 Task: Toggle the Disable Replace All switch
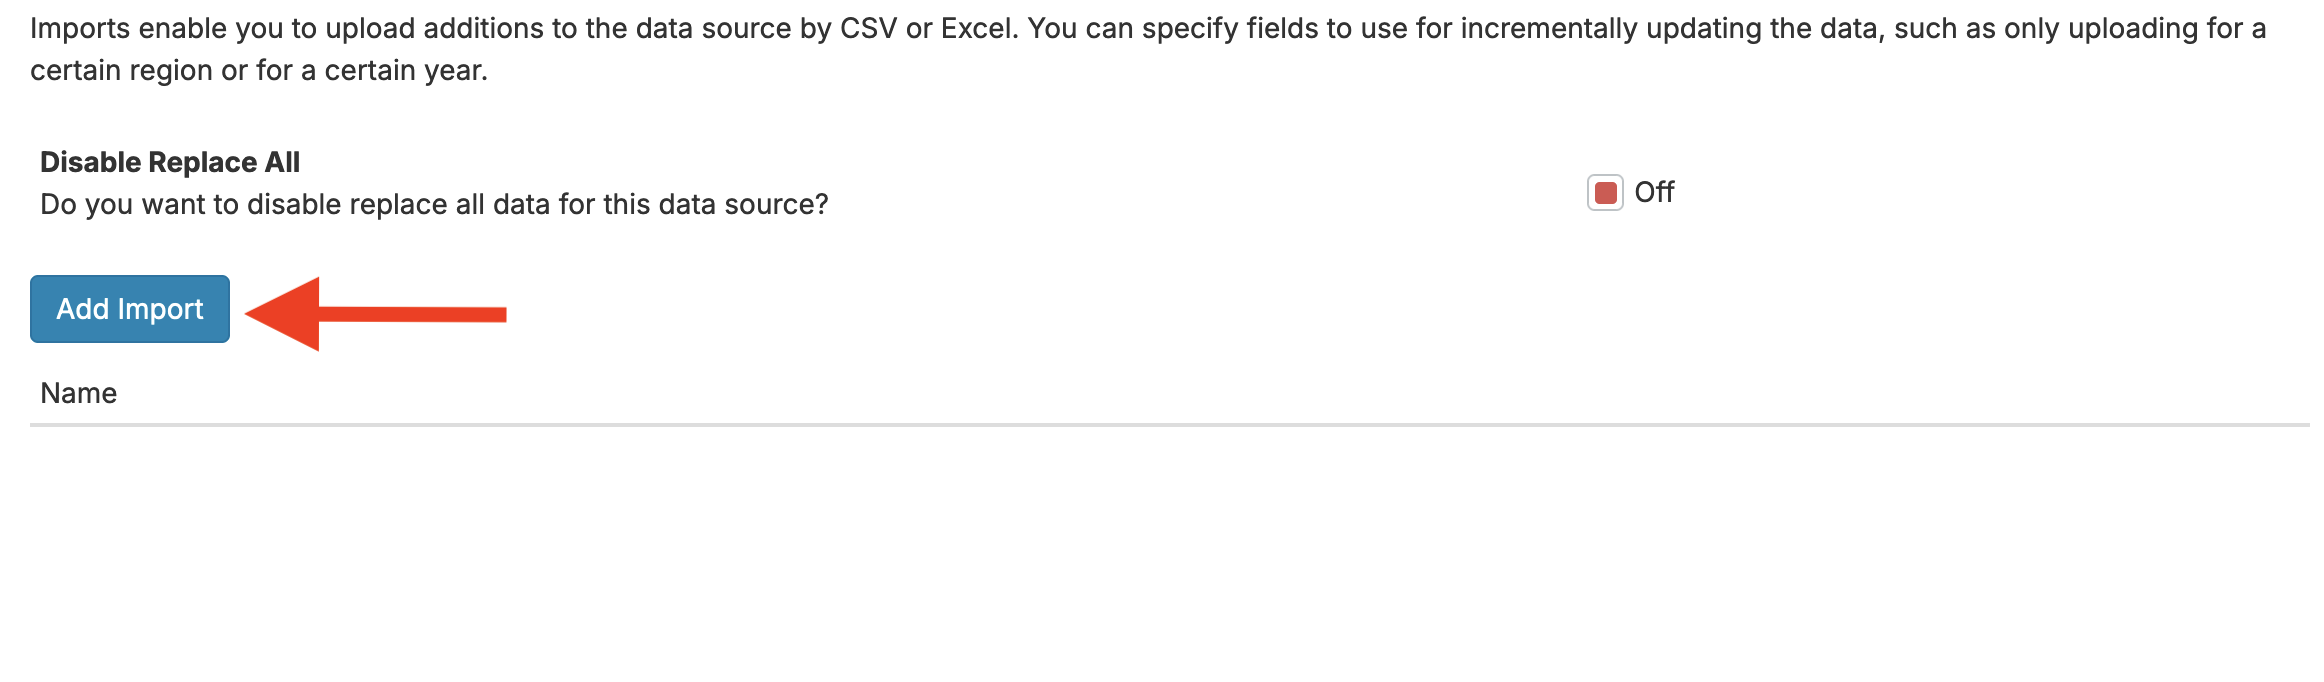pyautogui.click(x=1605, y=192)
